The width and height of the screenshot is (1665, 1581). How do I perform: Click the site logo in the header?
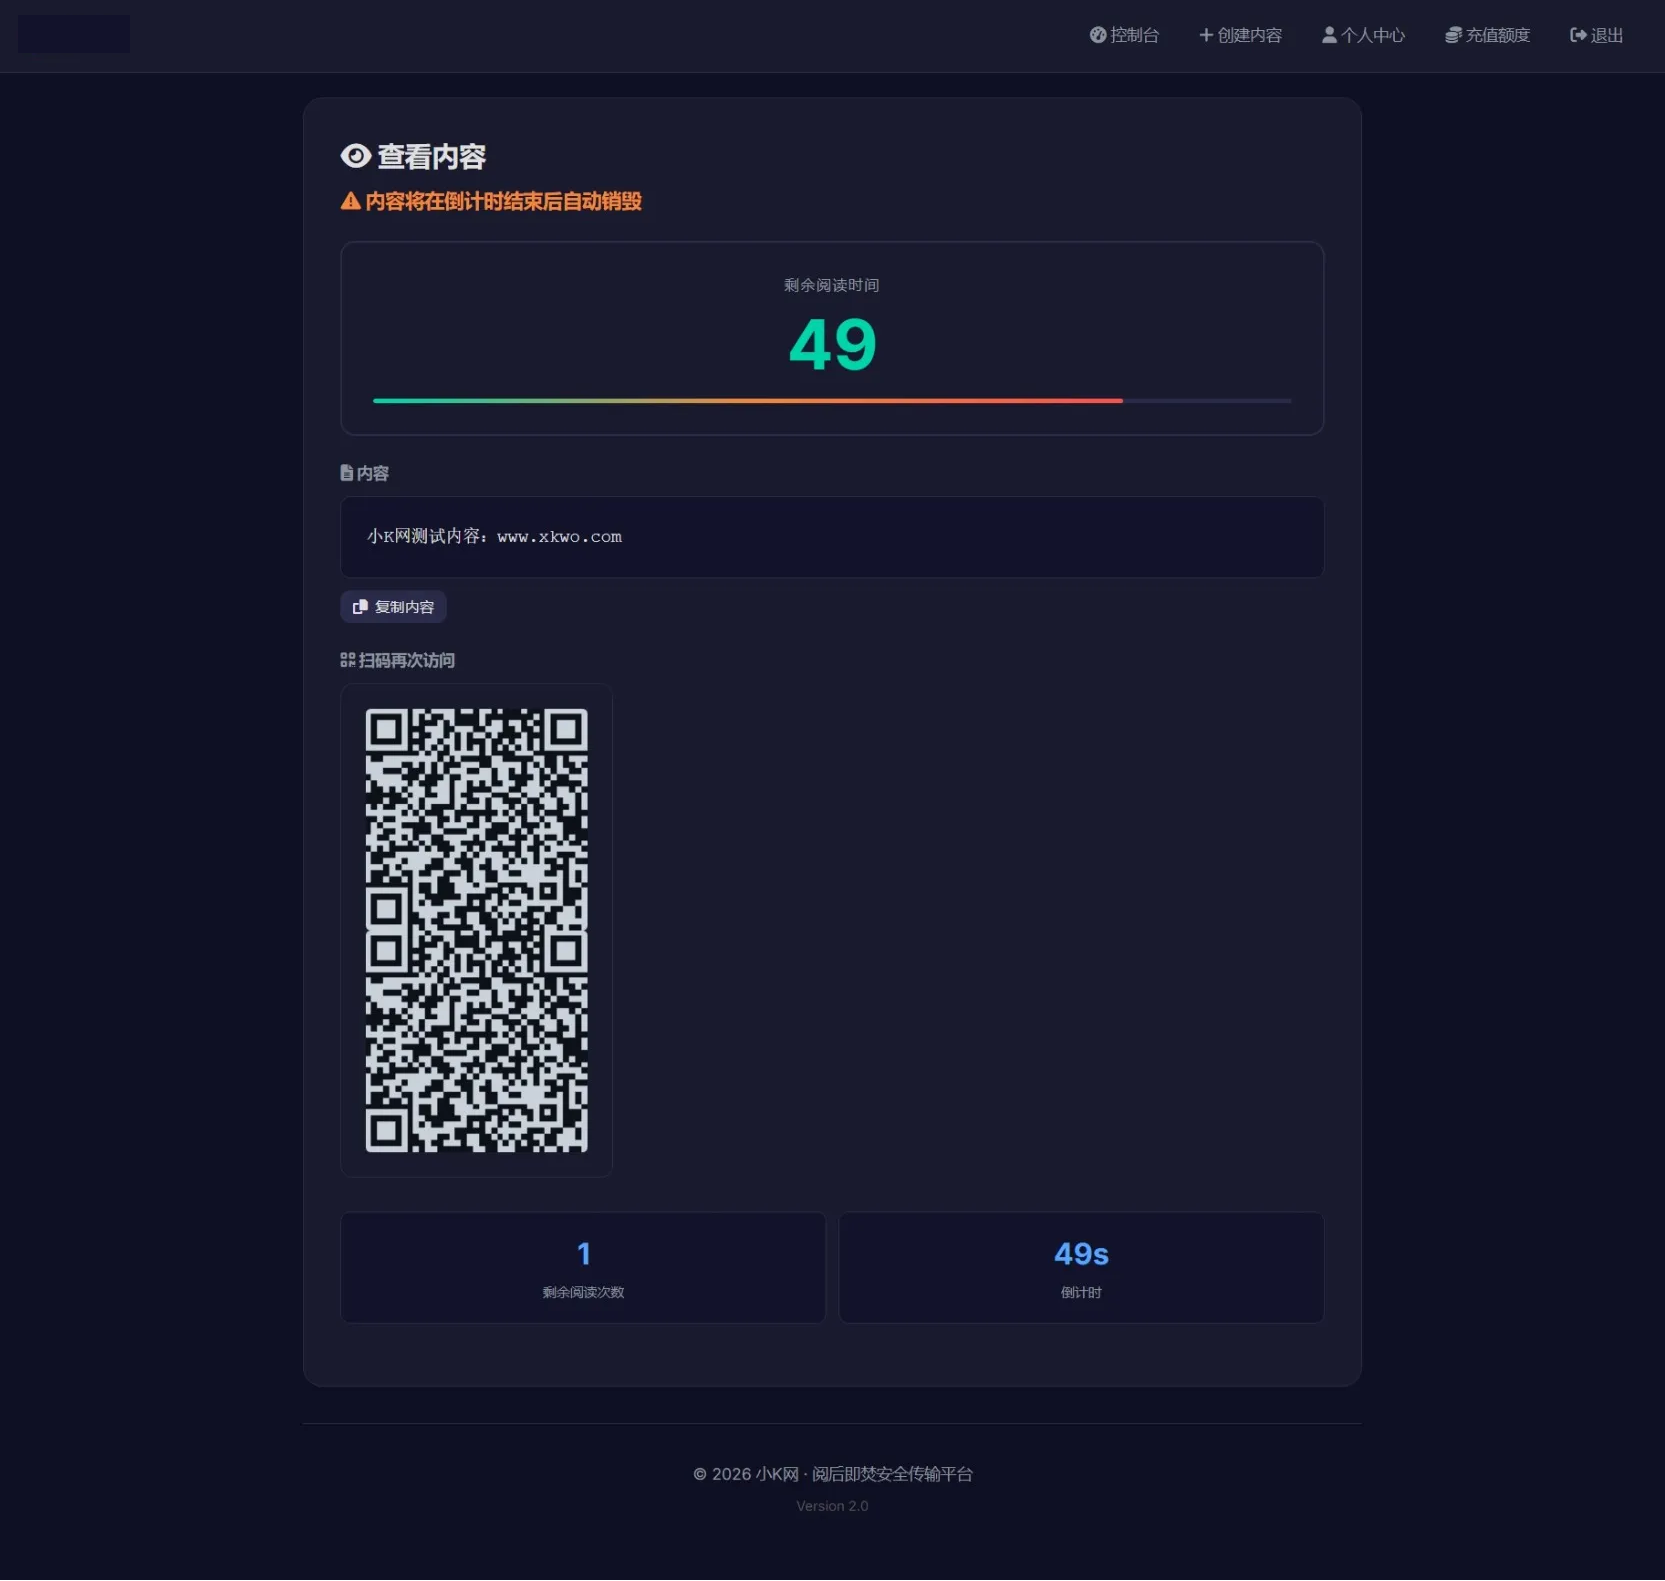point(74,34)
